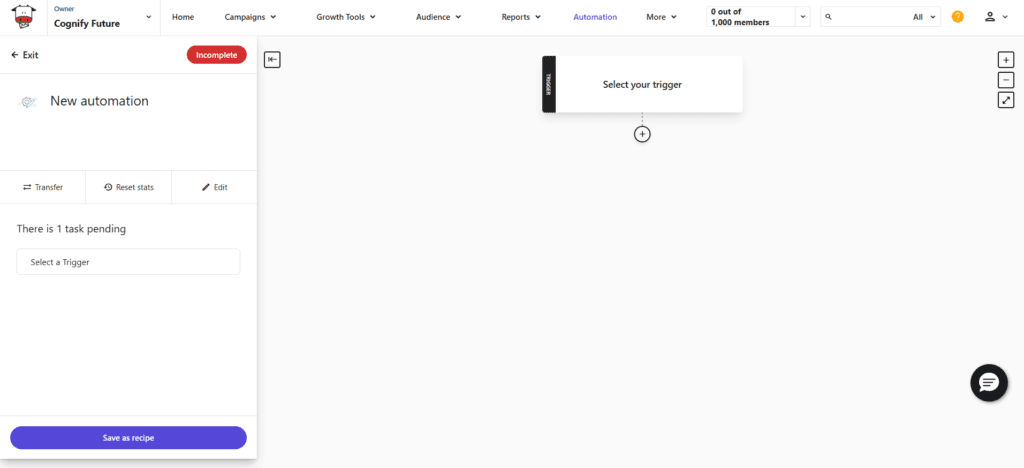This screenshot has height=468, width=1024.
Task: Click the orange help question icon
Action: click(958, 17)
